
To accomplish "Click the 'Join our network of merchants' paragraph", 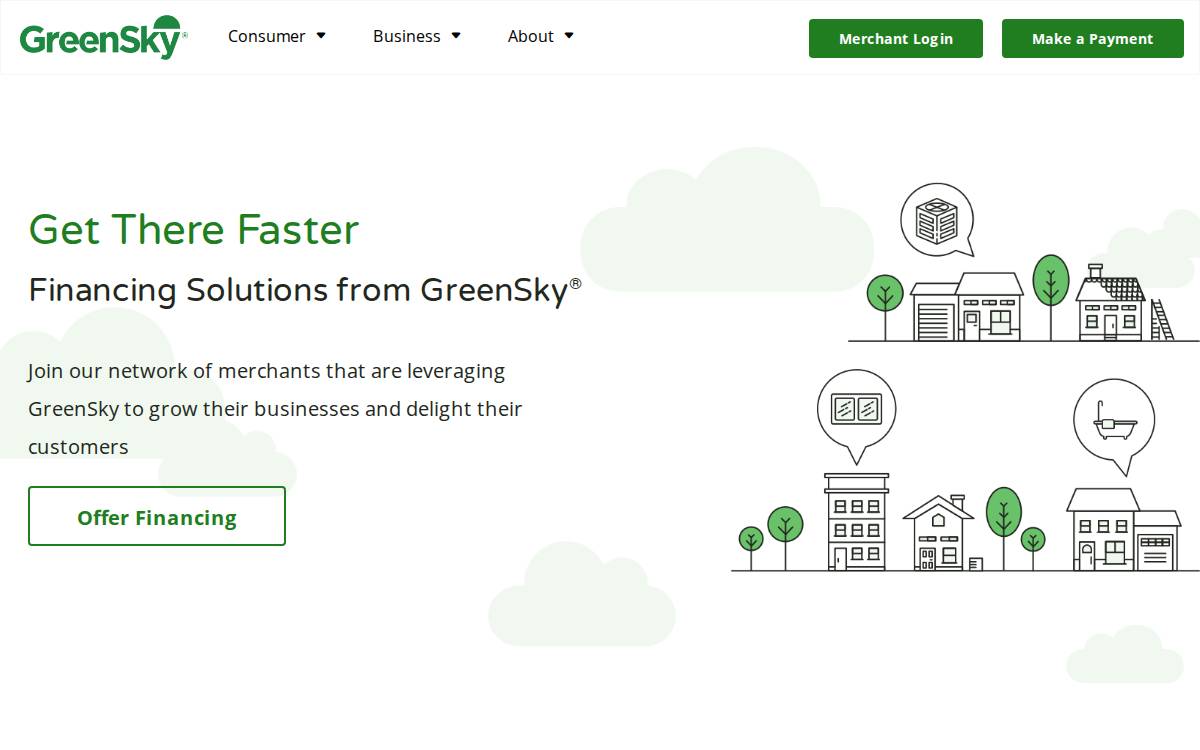I will (x=275, y=409).
